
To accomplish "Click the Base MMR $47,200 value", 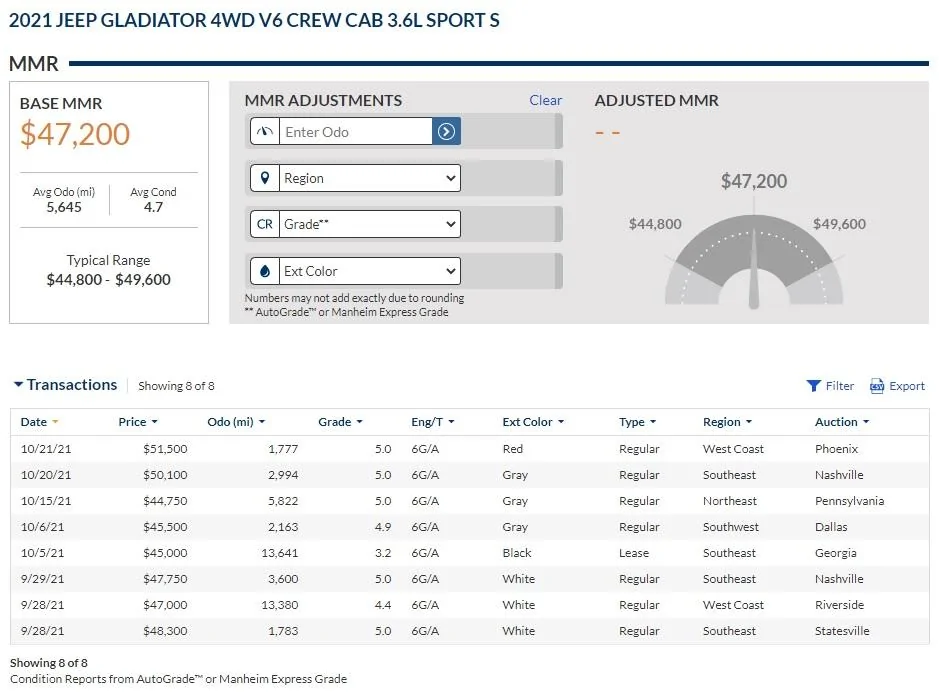I will point(75,134).
